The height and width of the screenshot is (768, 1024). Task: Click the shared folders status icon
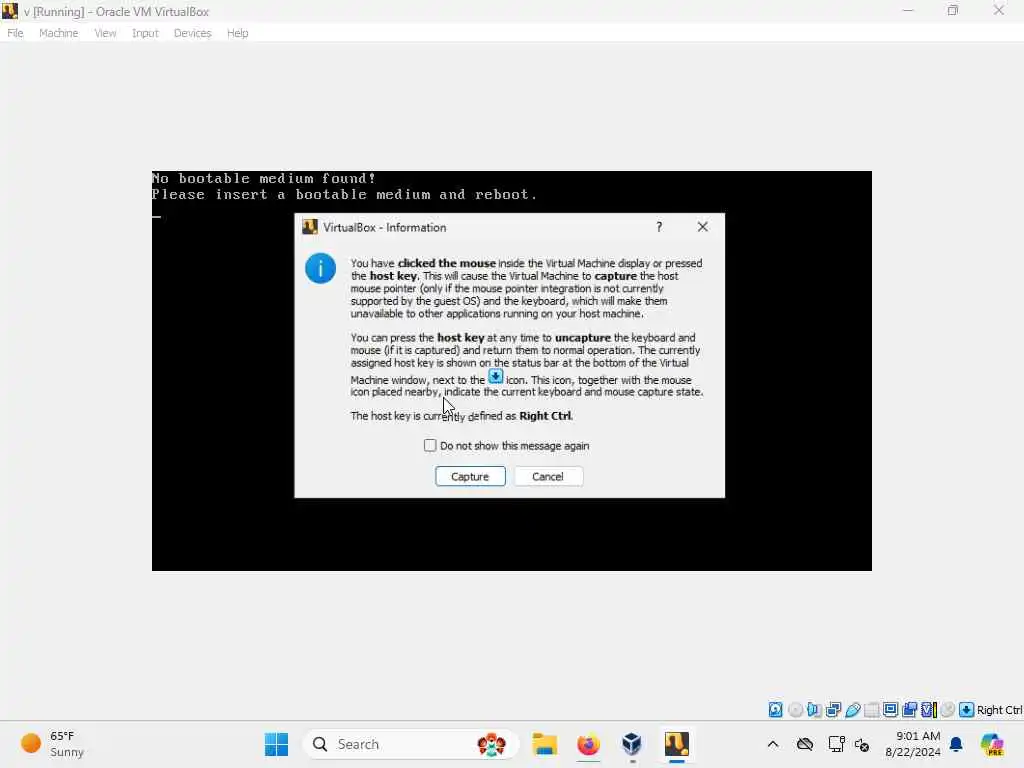click(x=872, y=709)
